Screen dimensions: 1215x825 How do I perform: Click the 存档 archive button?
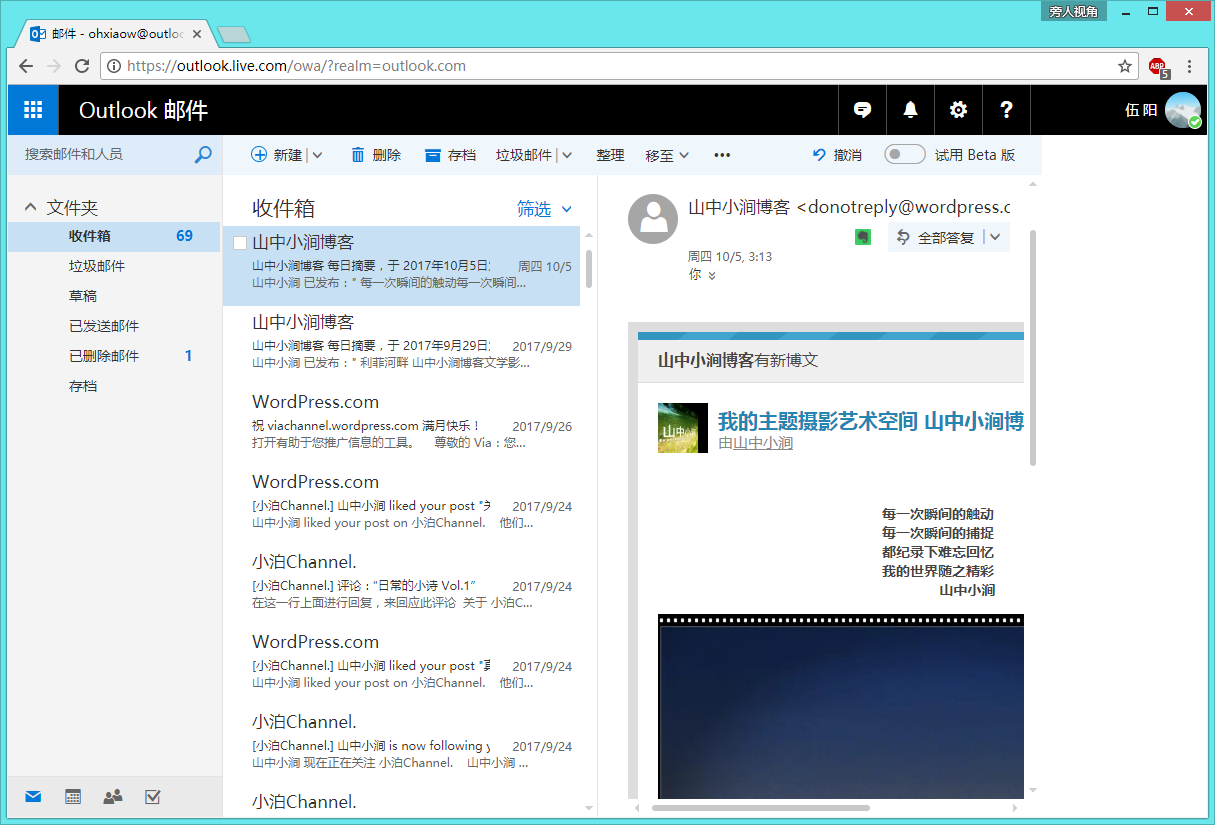tap(450, 155)
